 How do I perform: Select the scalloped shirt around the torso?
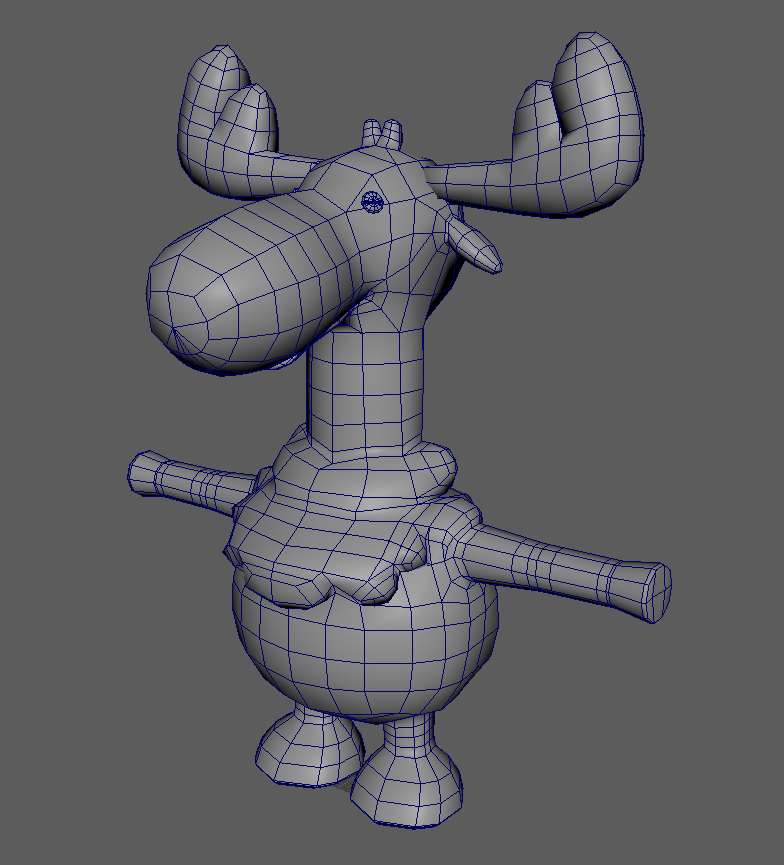pyautogui.click(x=348, y=519)
